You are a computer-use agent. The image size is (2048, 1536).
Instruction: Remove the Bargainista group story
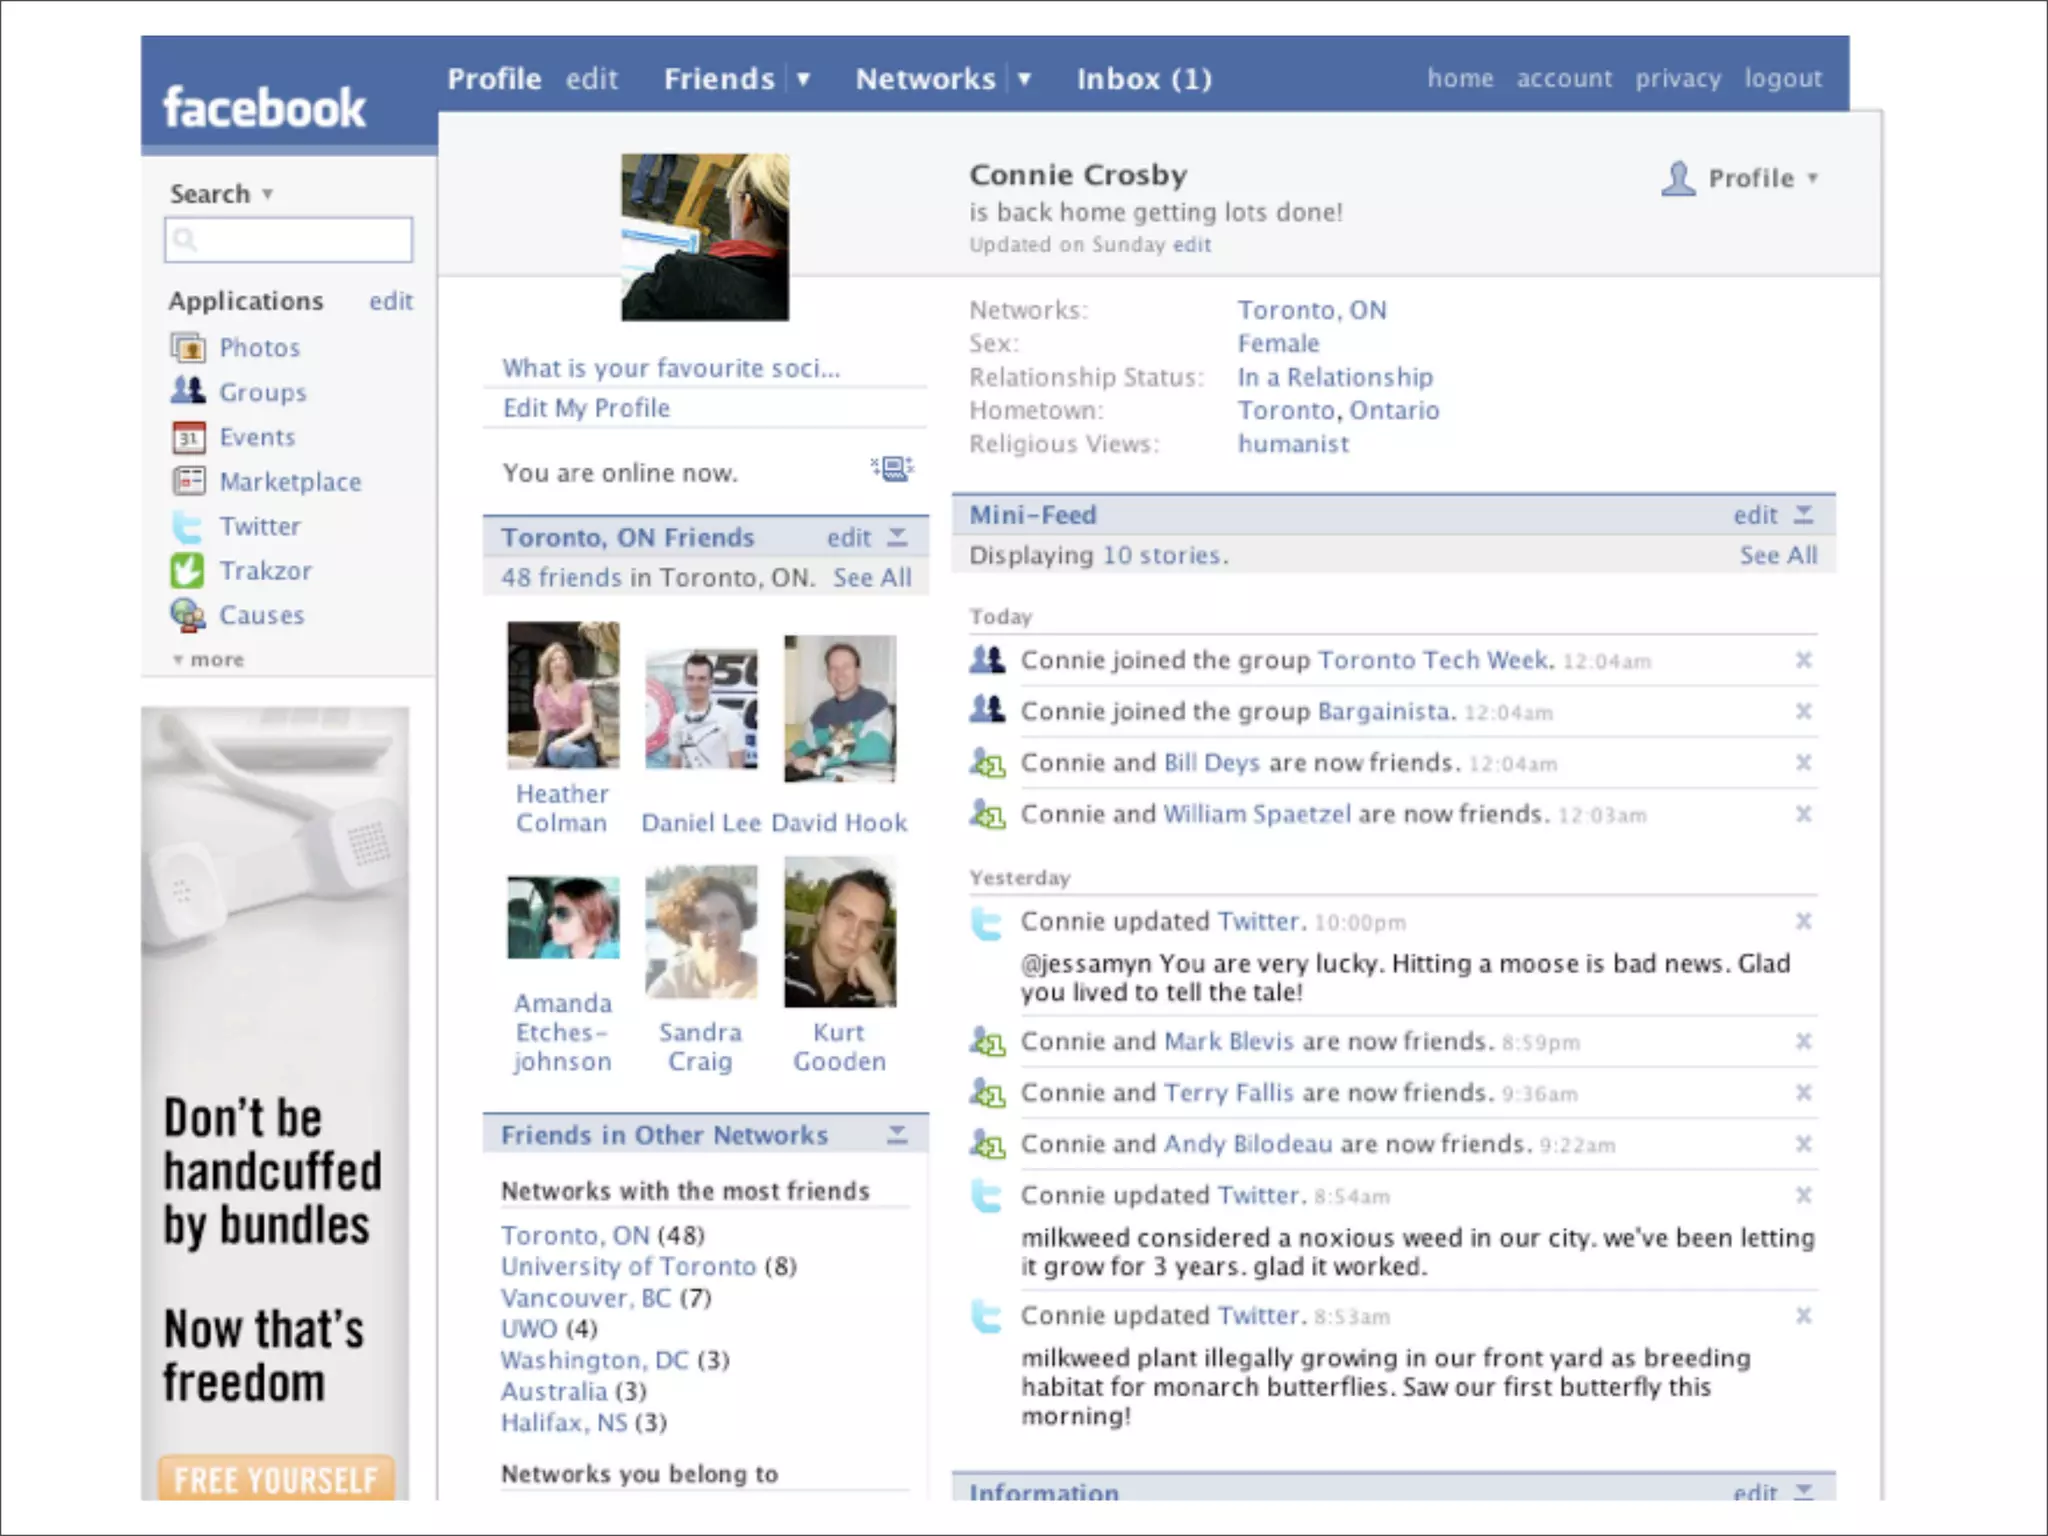pyautogui.click(x=1803, y=711)
